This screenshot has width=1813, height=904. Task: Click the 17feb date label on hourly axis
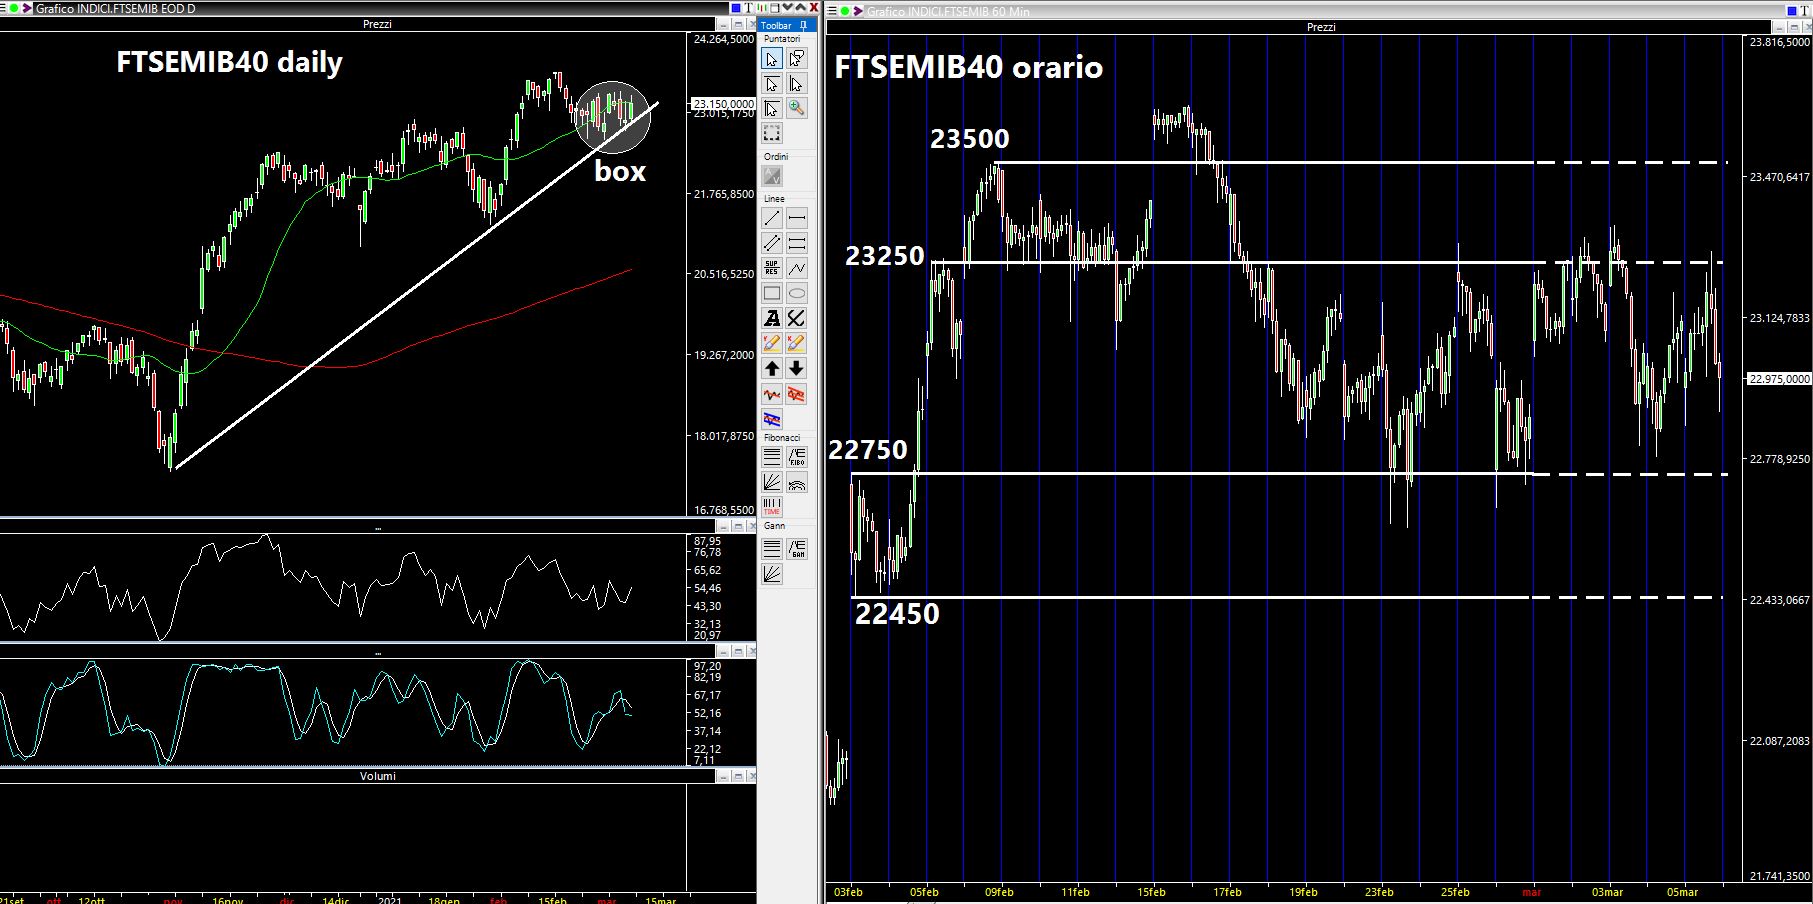pyautogui.click(x=1227, y=892)
